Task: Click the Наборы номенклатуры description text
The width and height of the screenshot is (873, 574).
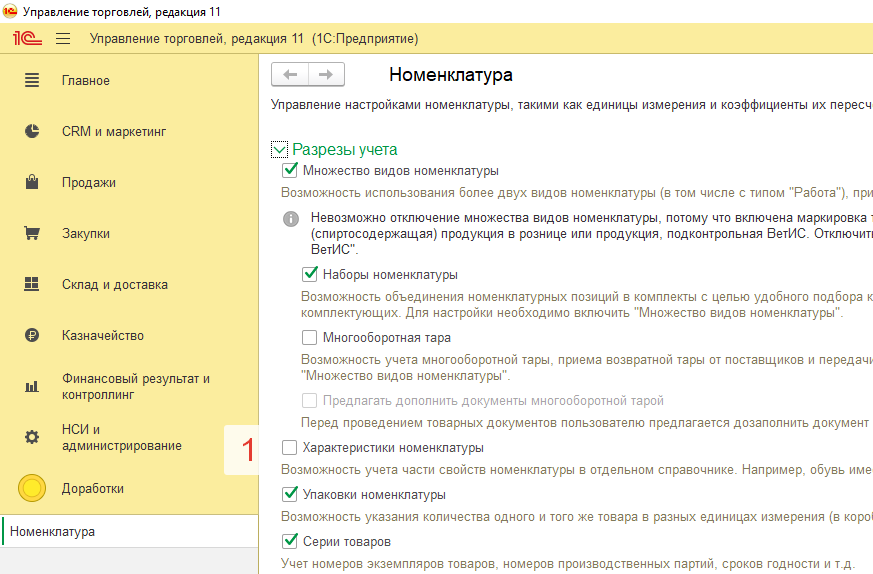Action: (587, 305)
